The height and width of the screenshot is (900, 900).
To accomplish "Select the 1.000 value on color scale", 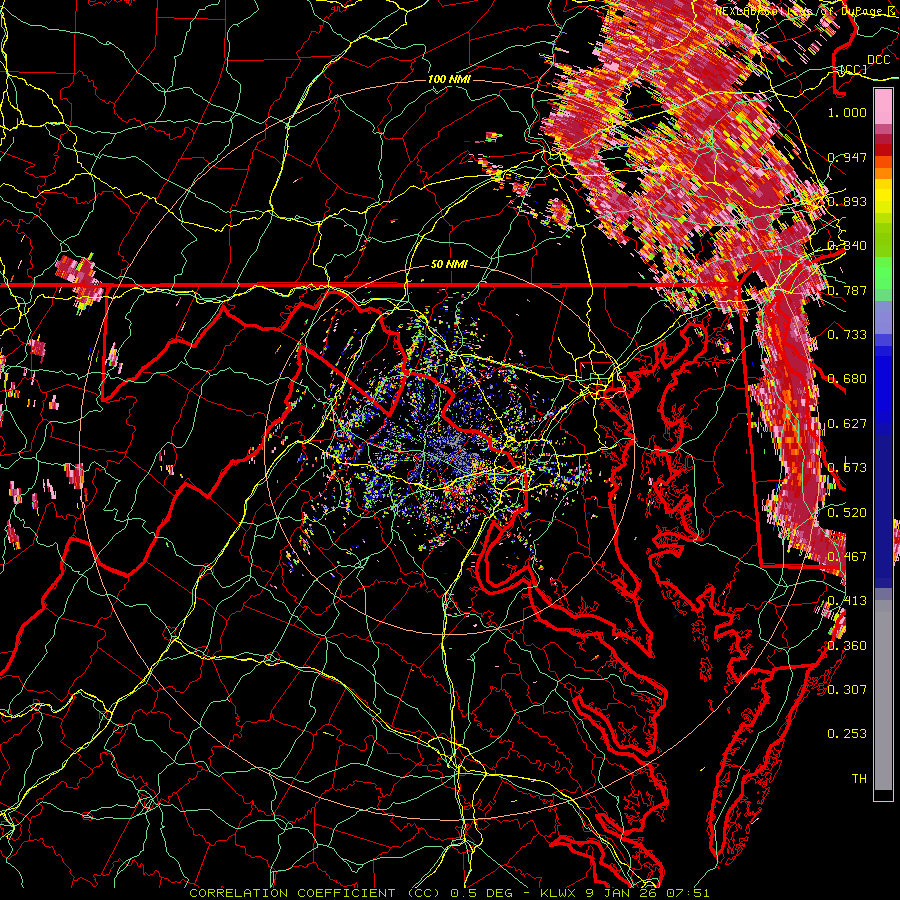I will (x=847, y=112).
